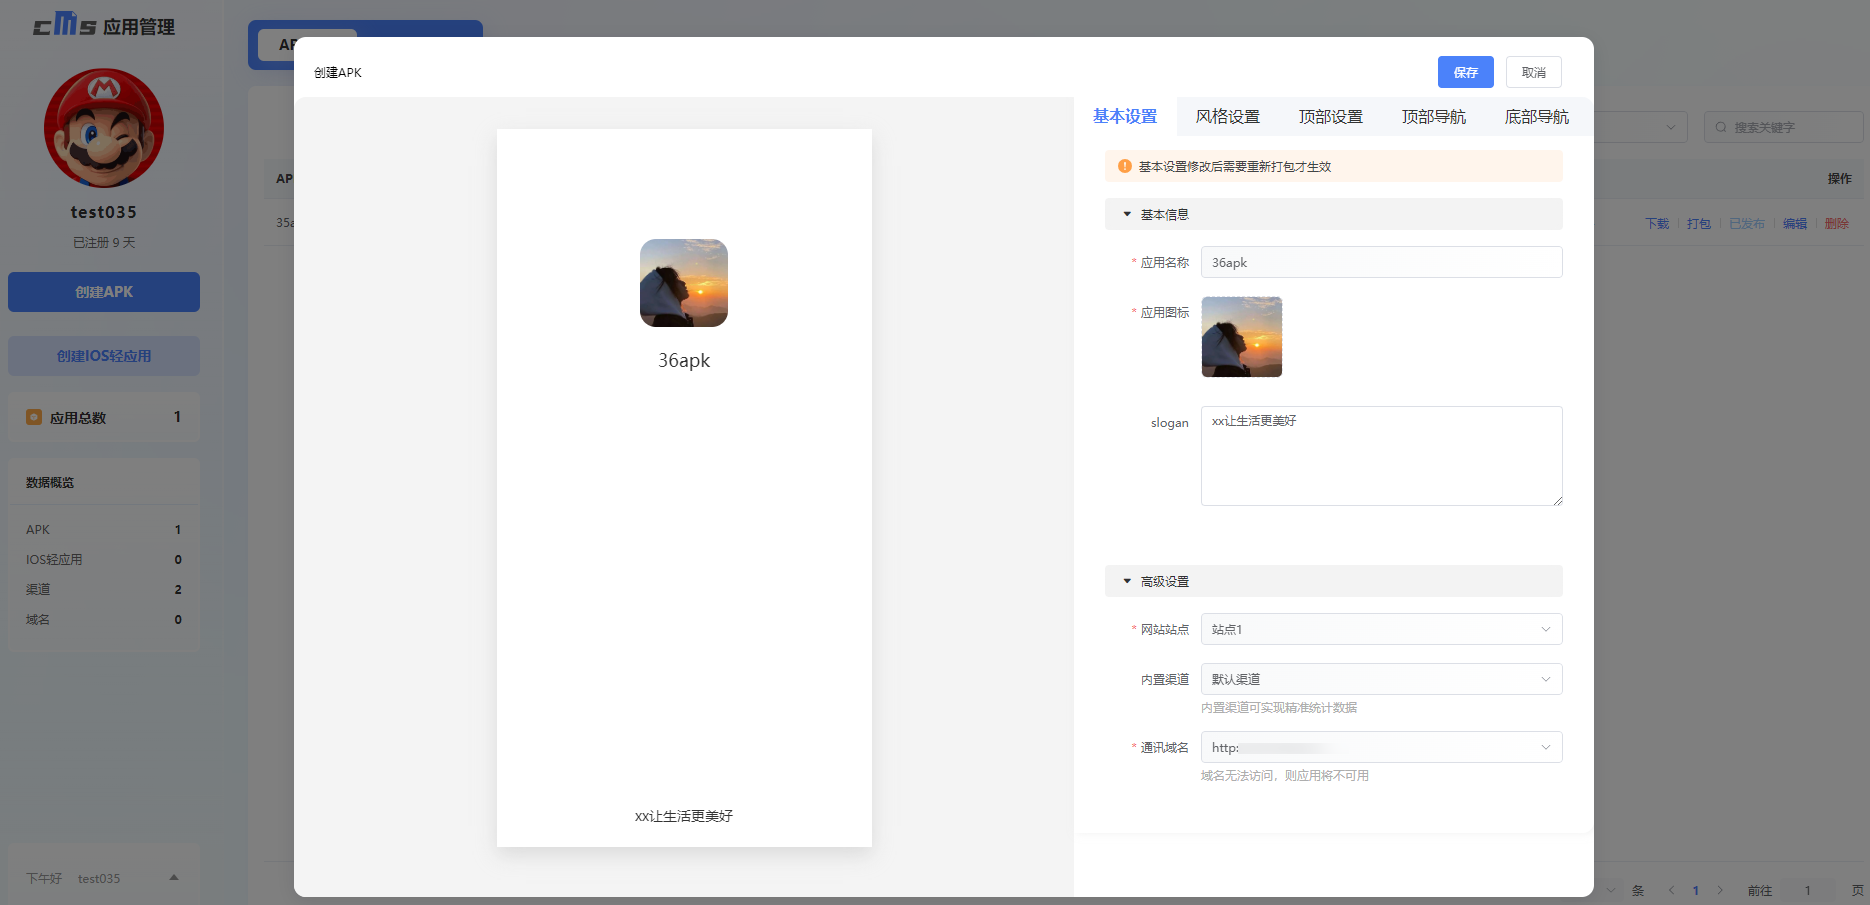1870x905 pixels.
Task: Click into the slogan text area
Action: pos(1381,456)
